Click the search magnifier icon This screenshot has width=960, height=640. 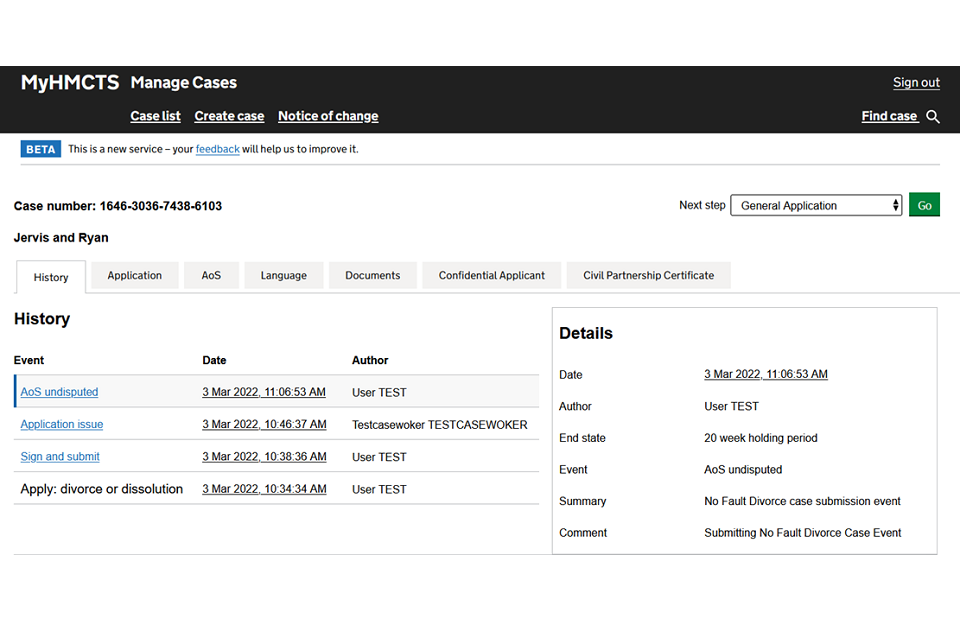tap(933, 117)
